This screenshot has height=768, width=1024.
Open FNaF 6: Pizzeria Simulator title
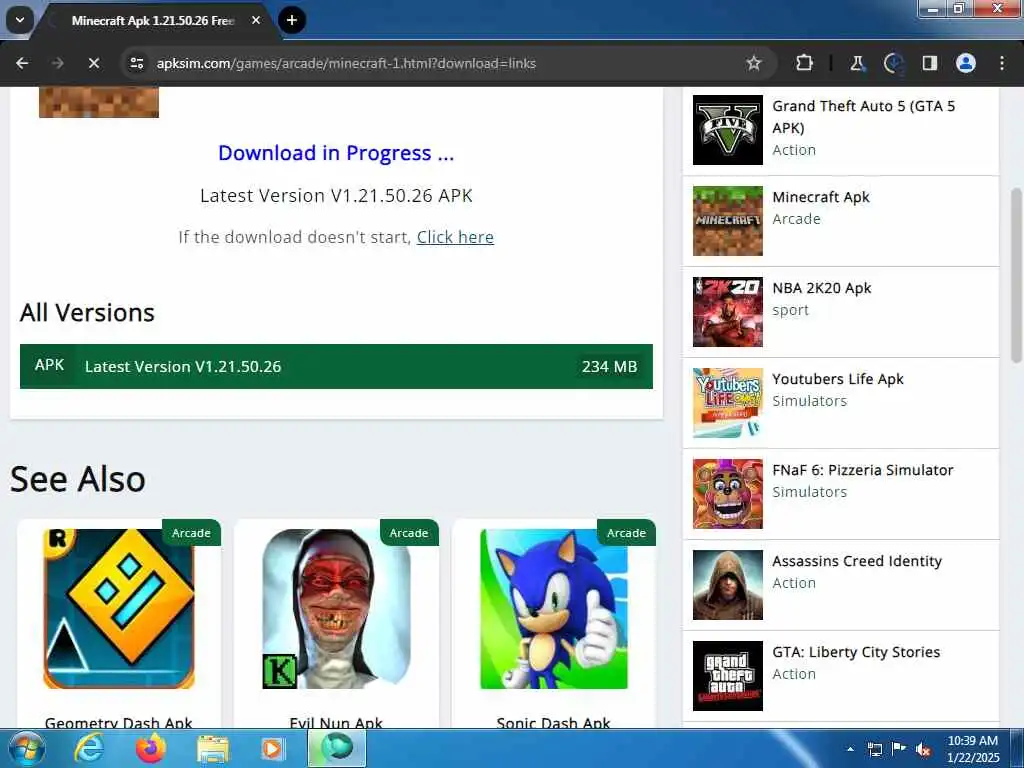click(x=863, y=470)
